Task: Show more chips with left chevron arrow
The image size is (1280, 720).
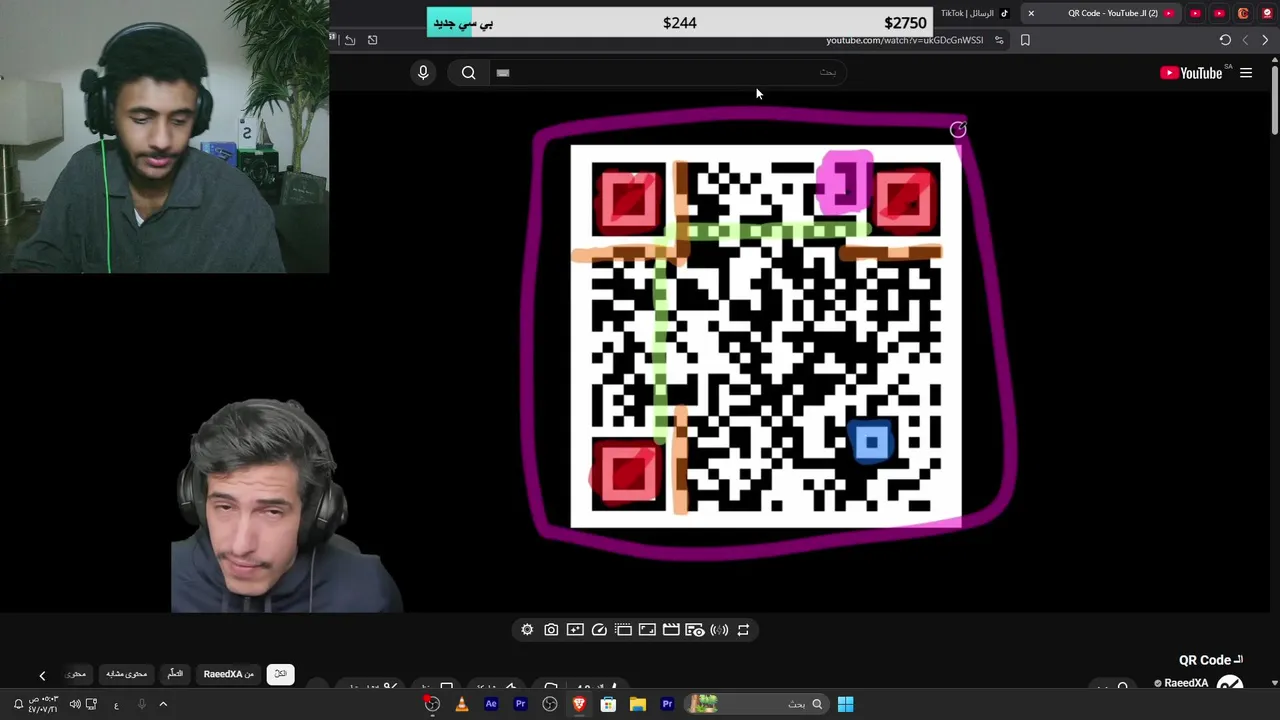Action: (x=42, y=676)
